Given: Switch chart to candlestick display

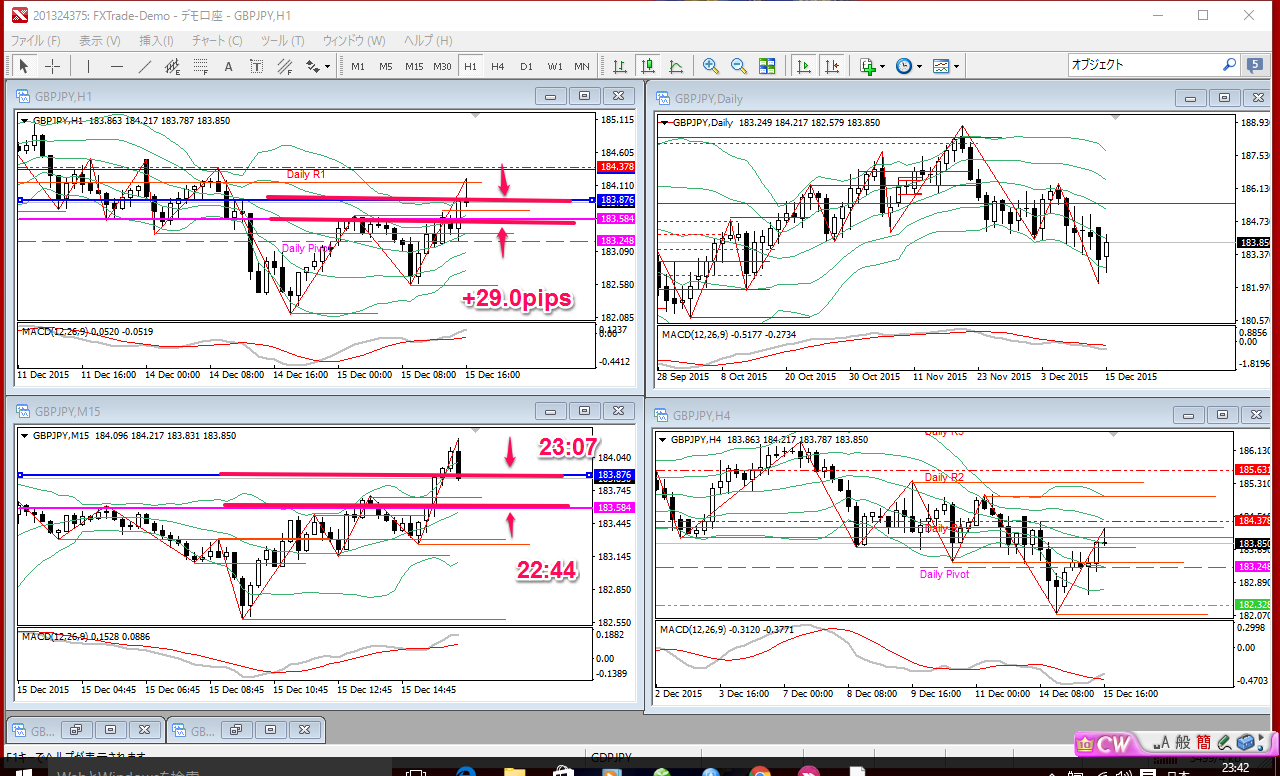Looking at the screenshot, I should (648, 66).
